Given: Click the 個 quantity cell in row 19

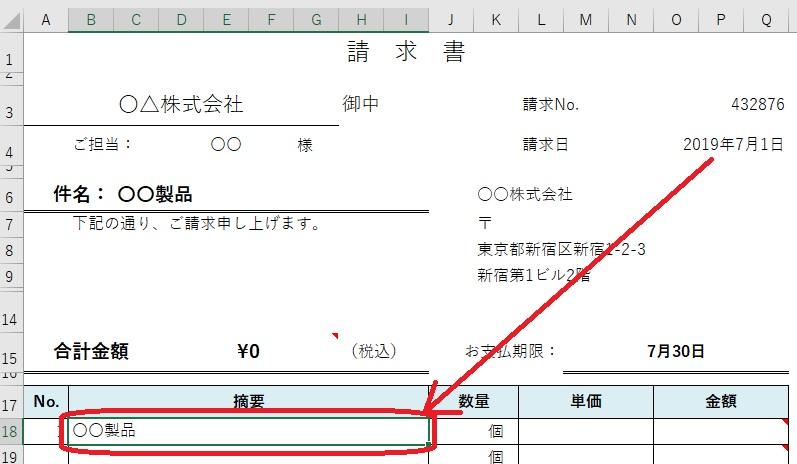Looking at the screenshot, I should (x=474, y=456).
